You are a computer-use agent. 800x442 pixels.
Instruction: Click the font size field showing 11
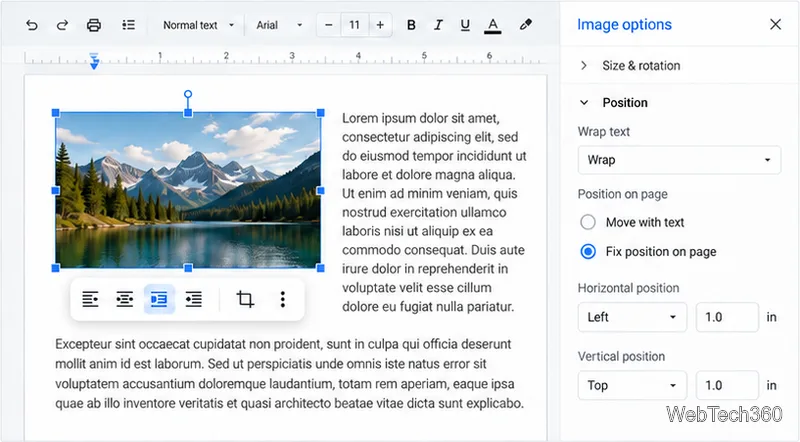354,25
